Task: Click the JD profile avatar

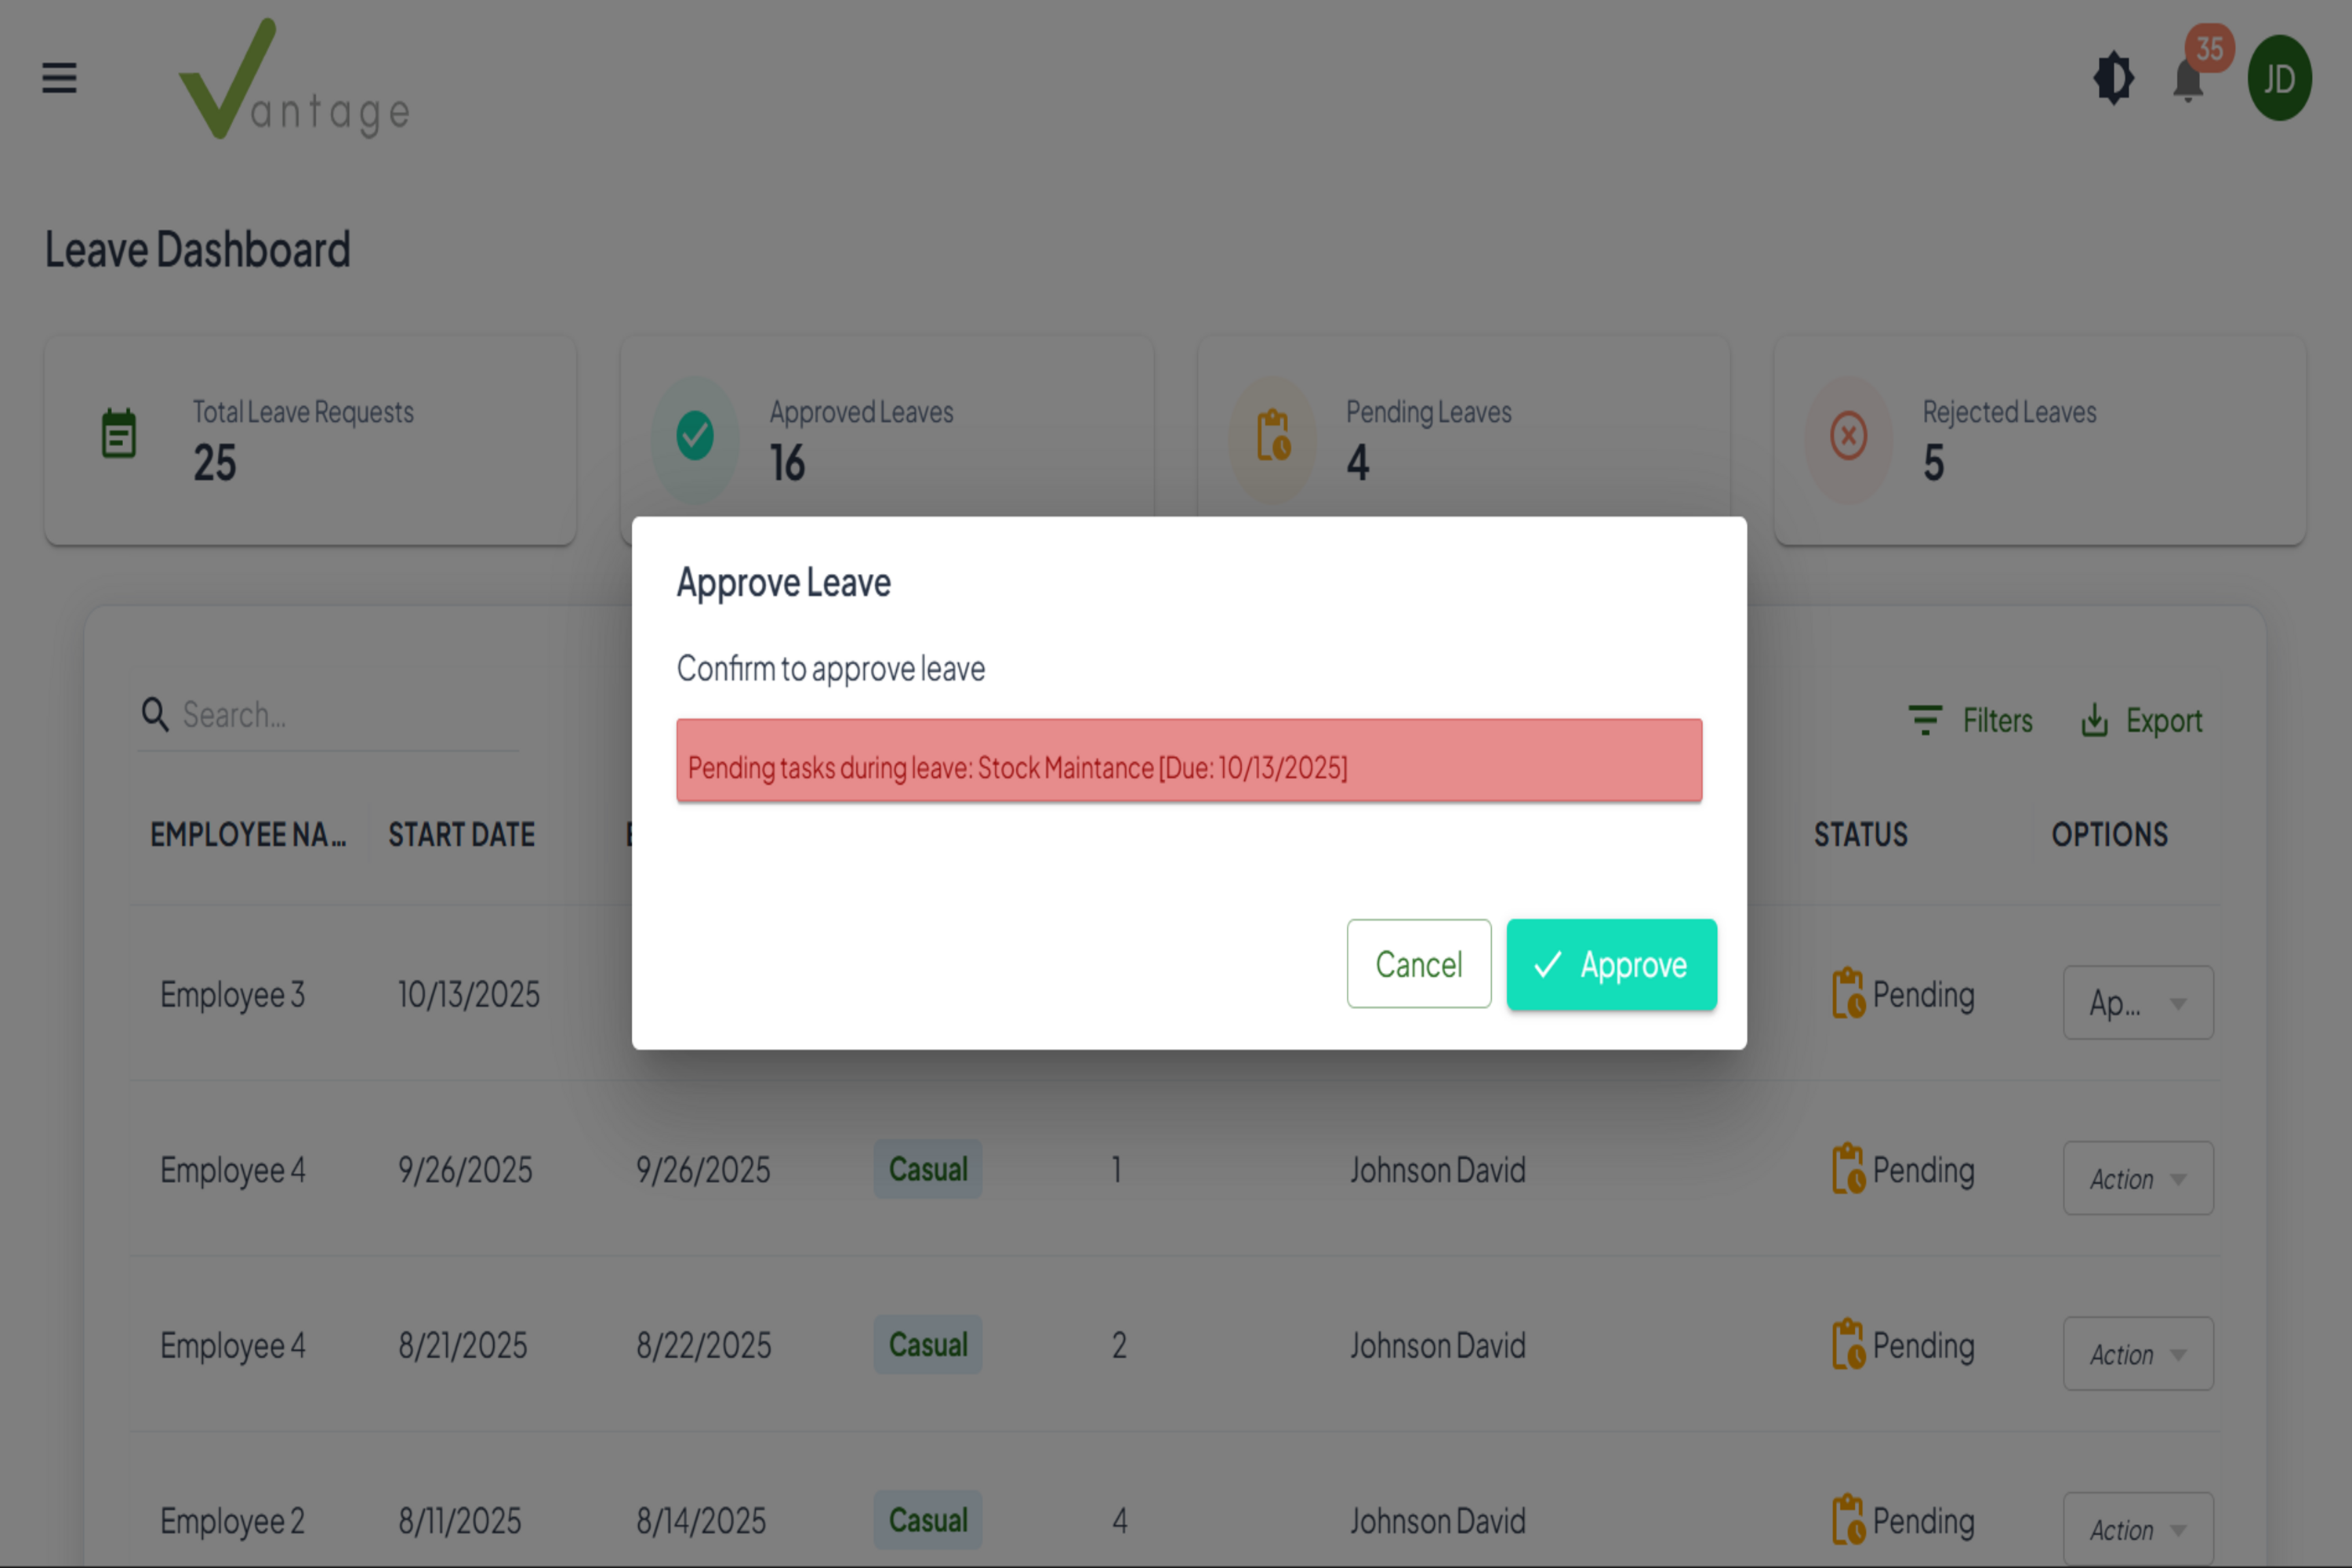Action: [x=2278, y=78]
